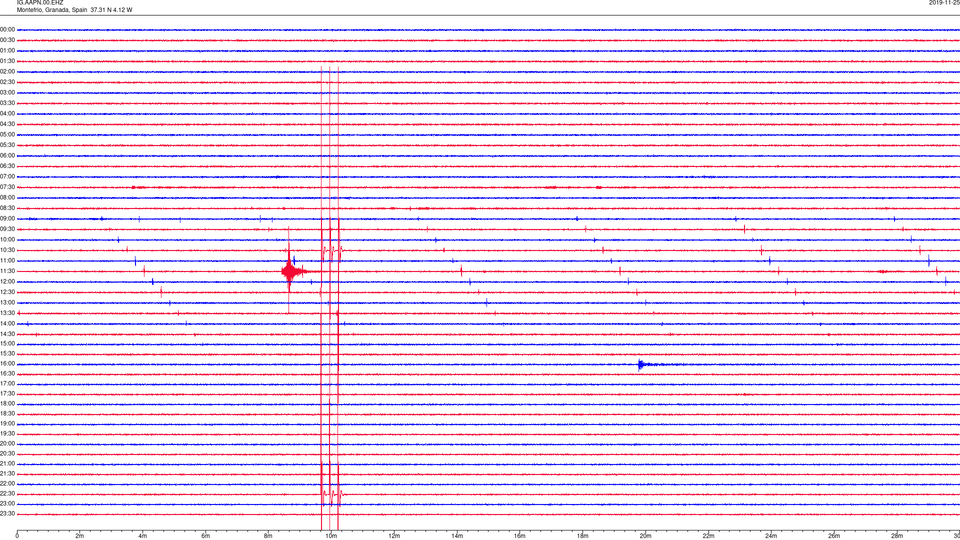
Task: Select the 12:00 row label
Action: pos(7,282)
